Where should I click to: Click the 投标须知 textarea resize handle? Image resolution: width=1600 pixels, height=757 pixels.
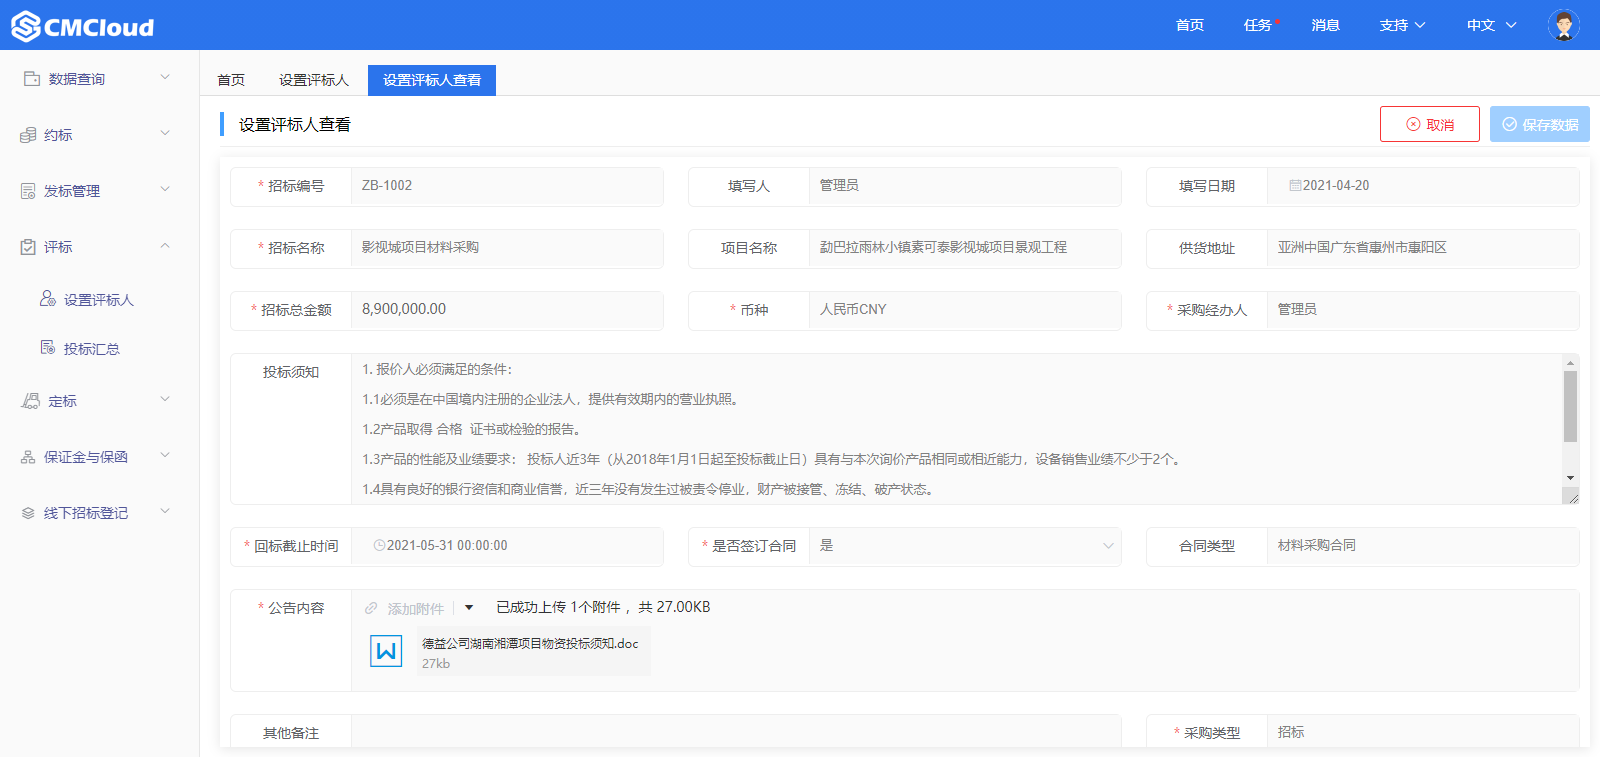(1572, 496)
